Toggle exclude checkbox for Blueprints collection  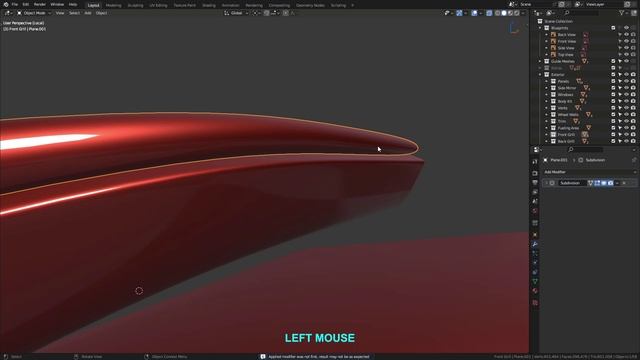point(613,28)
